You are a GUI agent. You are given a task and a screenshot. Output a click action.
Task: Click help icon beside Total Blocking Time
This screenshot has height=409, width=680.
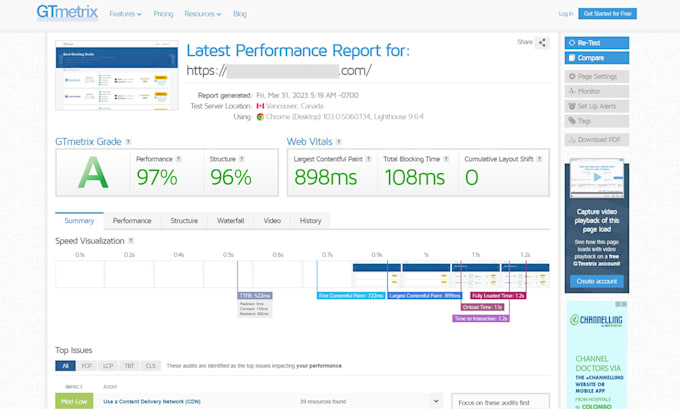(446, 159)
